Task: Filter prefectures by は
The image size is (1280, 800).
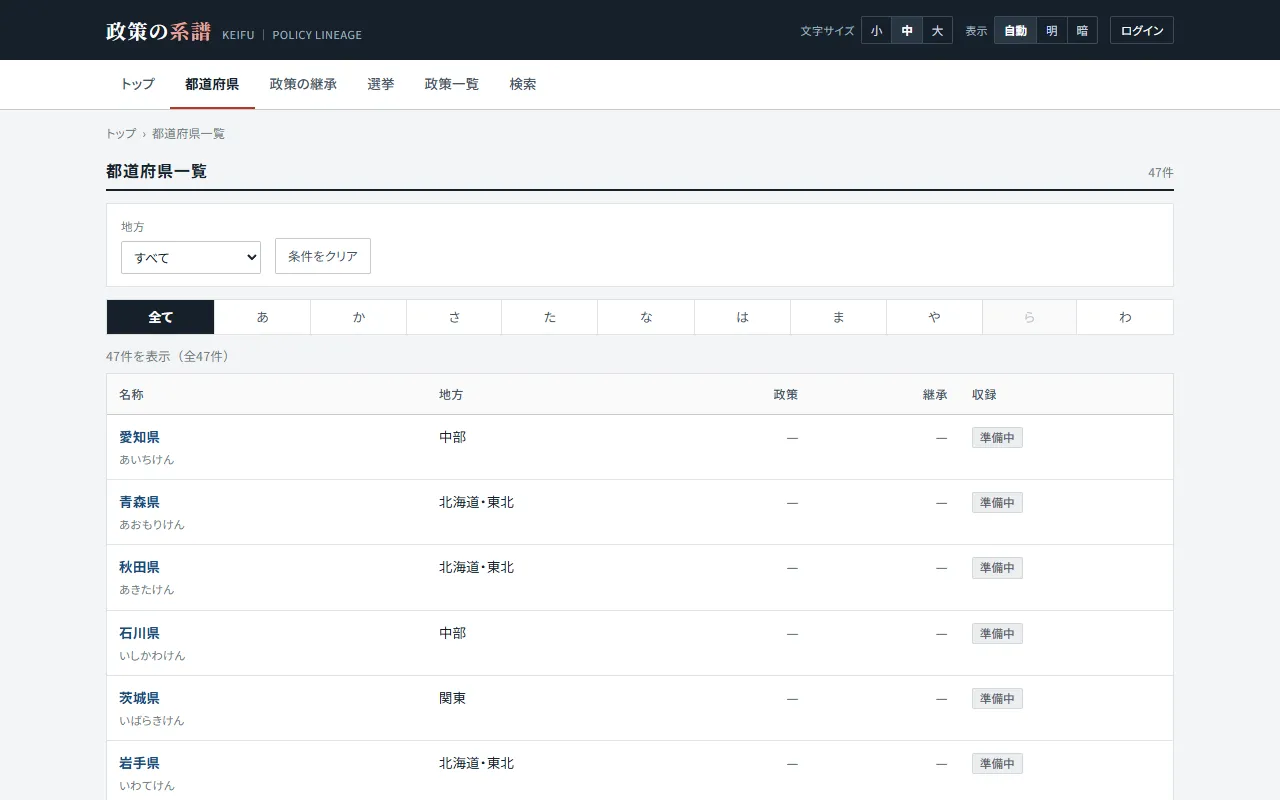Action: (743, 317)
